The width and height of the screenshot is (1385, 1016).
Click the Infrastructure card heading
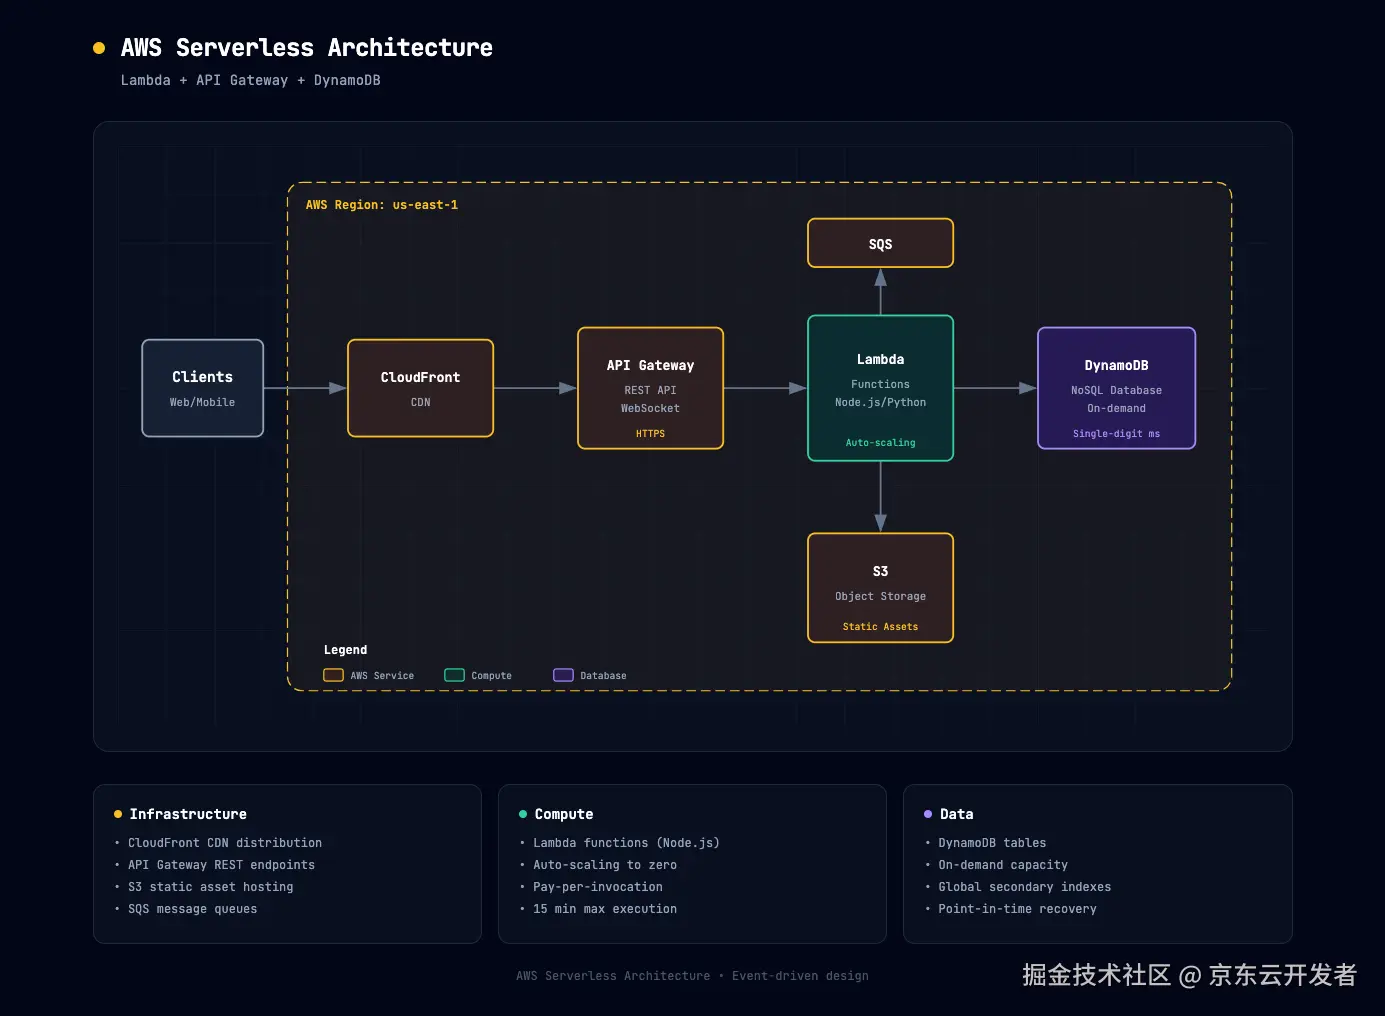coord(188,814)
